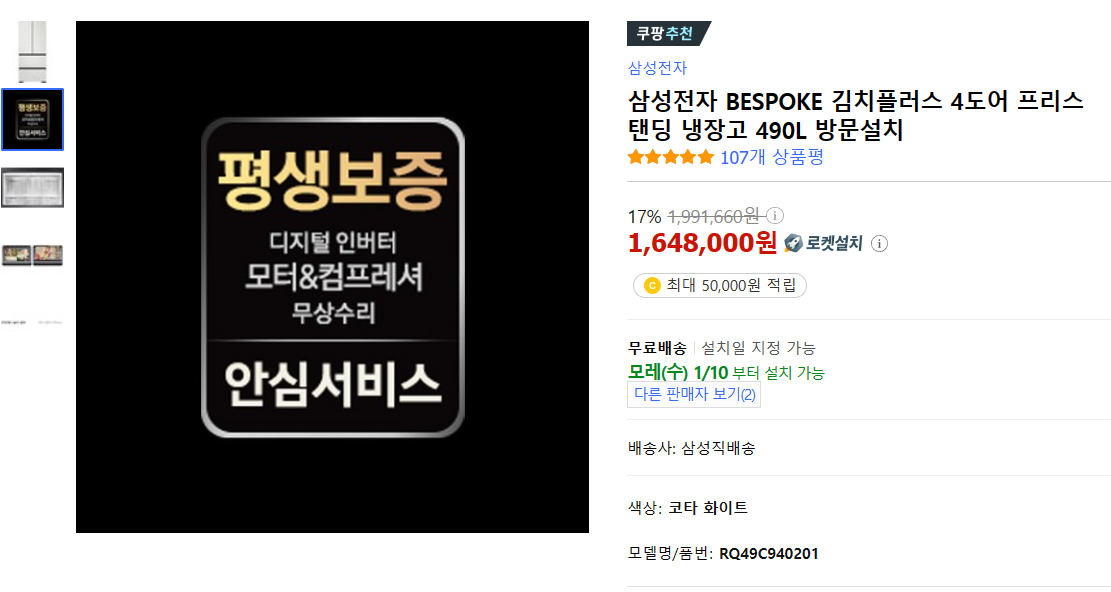This screenshot has height=592, width=1111.
Task: Select the 평생보증 warranty thumbnail
Action: (33, 119)
